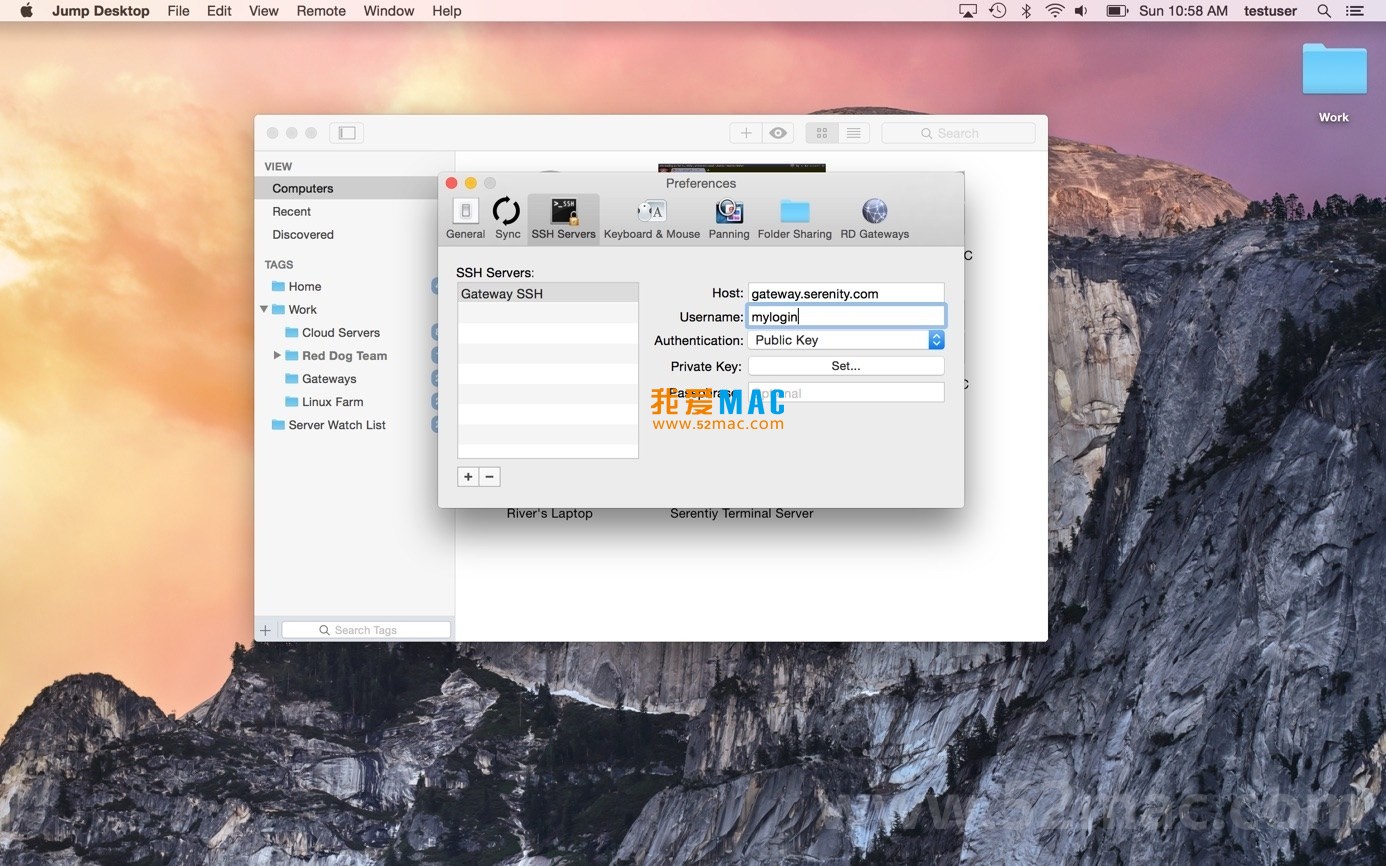Viewport: 1386px width, 866px height.
Task: Switch to list view mode
Action: (x=853, y=133)
